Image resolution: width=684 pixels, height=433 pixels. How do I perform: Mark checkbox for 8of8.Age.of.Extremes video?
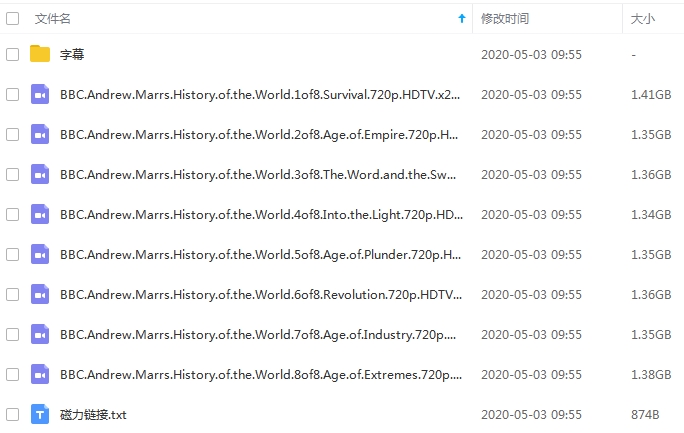pos(13,375)
